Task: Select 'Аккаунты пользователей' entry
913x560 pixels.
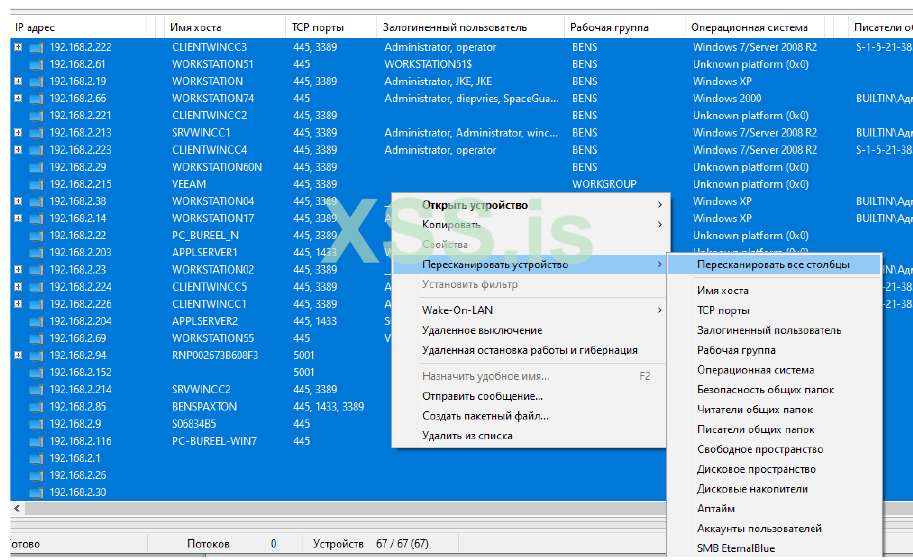Action: click(x=774, y=529)
